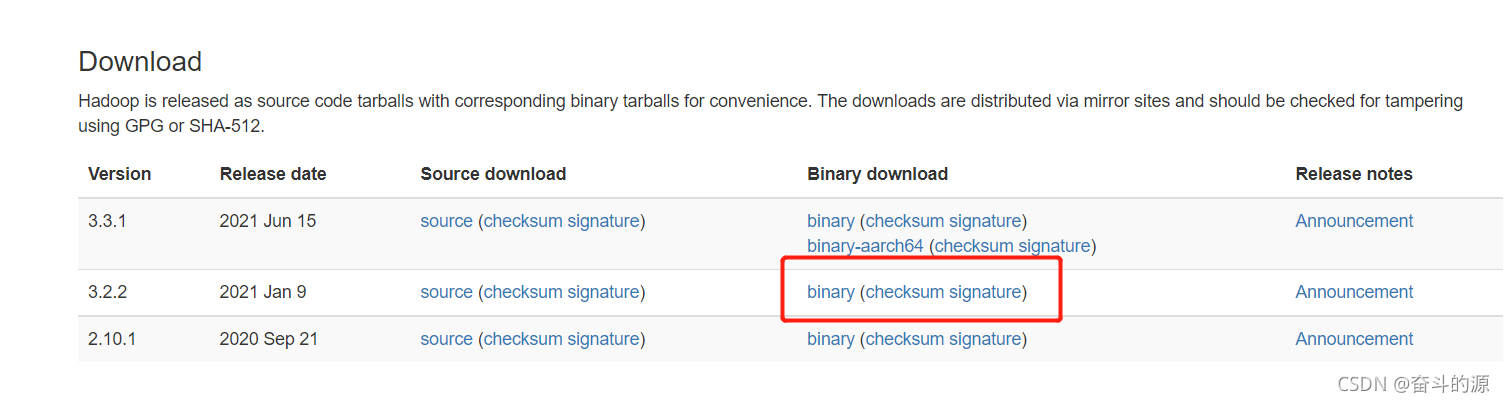
Task: Download the 3.3.1 binary tarball
Action: tap(830, 221)
